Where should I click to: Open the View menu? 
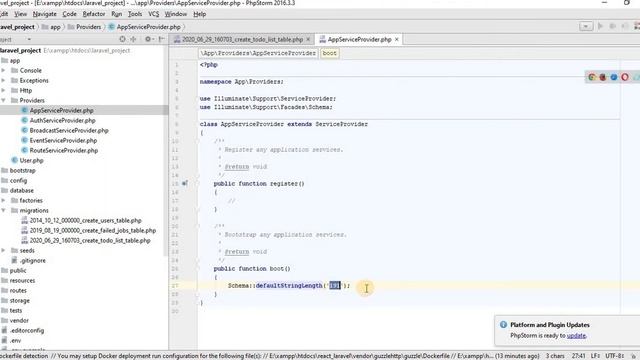[x=20, y=14]
